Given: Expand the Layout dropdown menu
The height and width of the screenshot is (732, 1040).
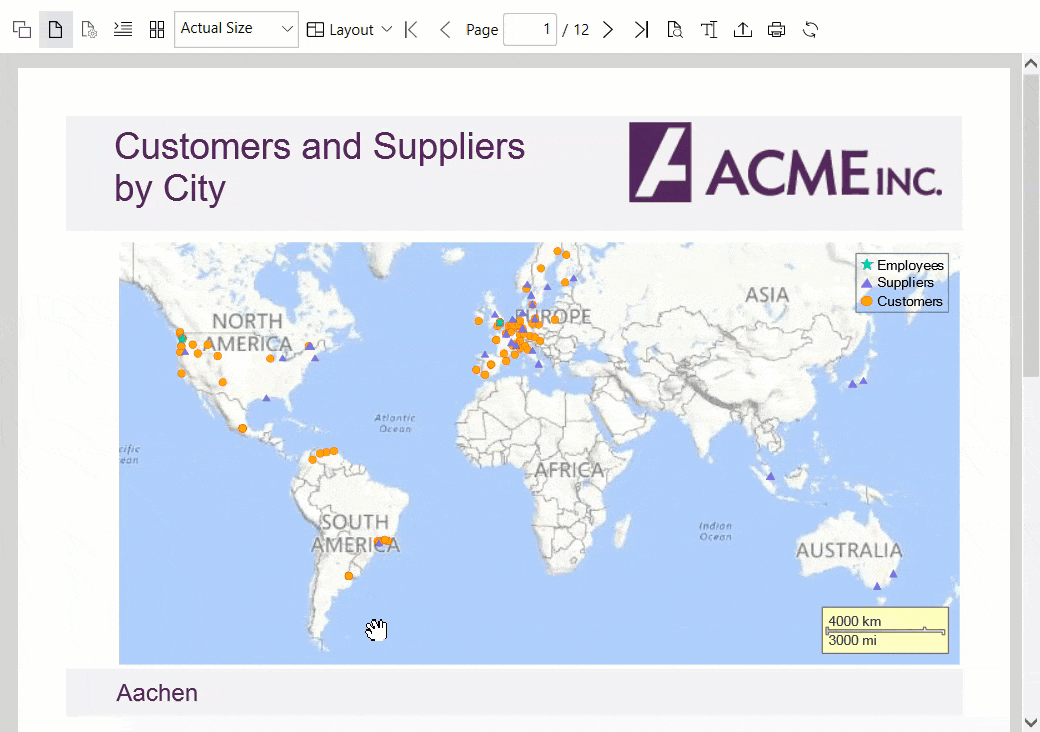Looking at the screenshot, I should (x=349, y=30).
